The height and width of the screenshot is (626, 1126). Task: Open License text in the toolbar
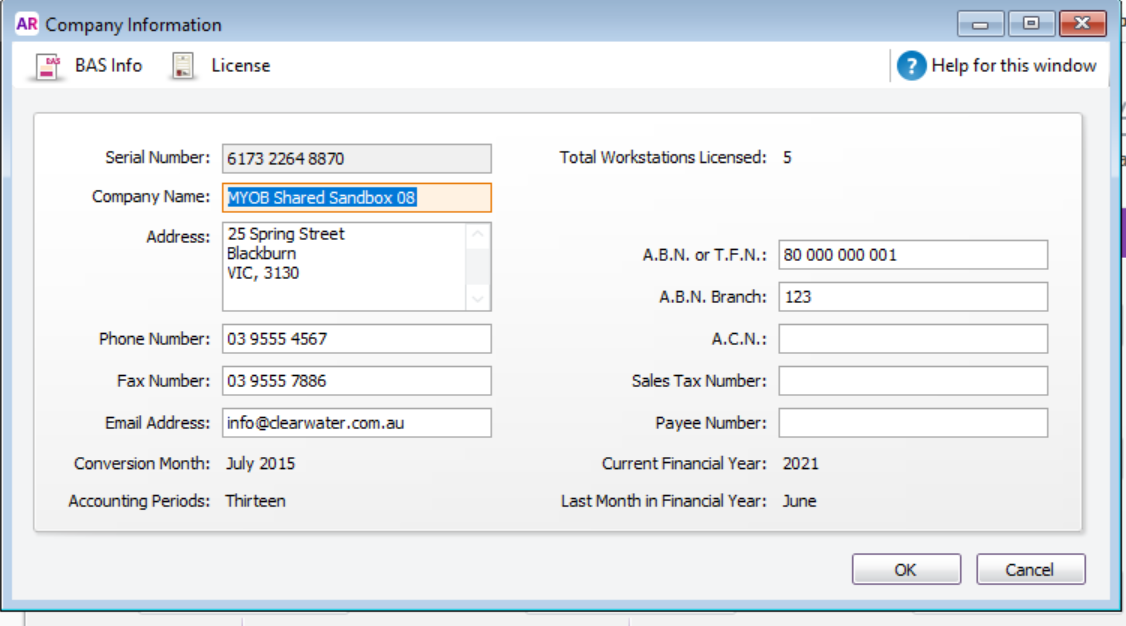click(x=241, y=65)
